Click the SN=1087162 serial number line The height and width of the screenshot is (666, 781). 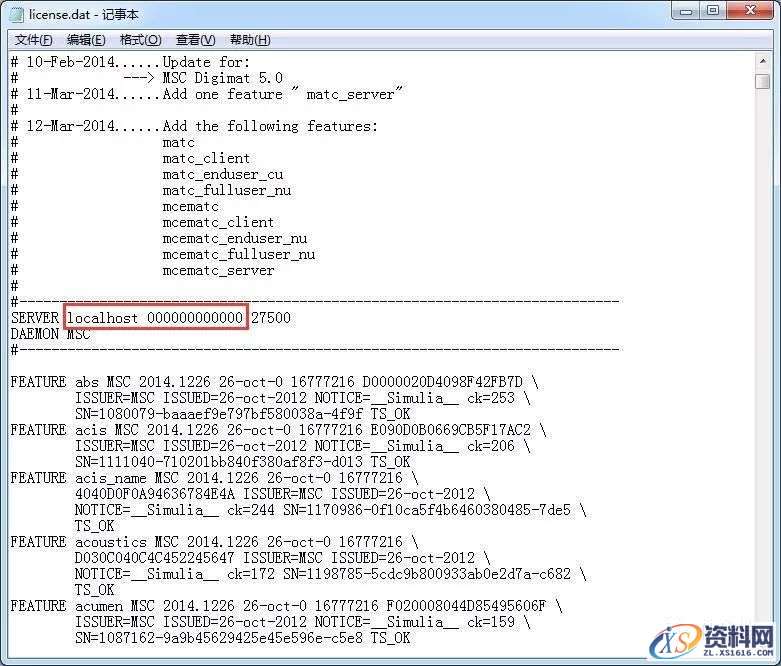coord(243,638)
